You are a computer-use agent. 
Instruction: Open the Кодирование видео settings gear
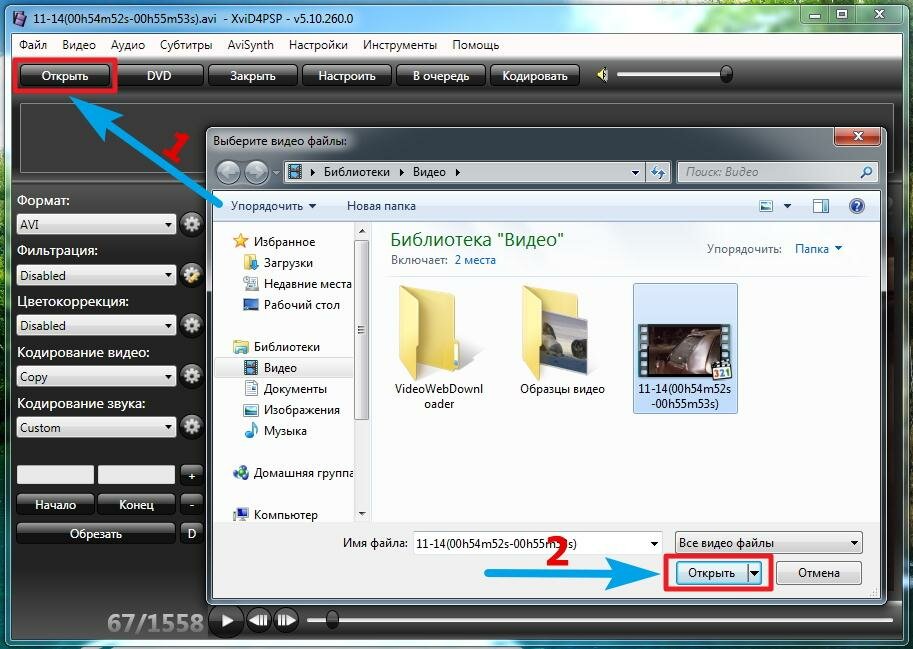pos(191,376)
